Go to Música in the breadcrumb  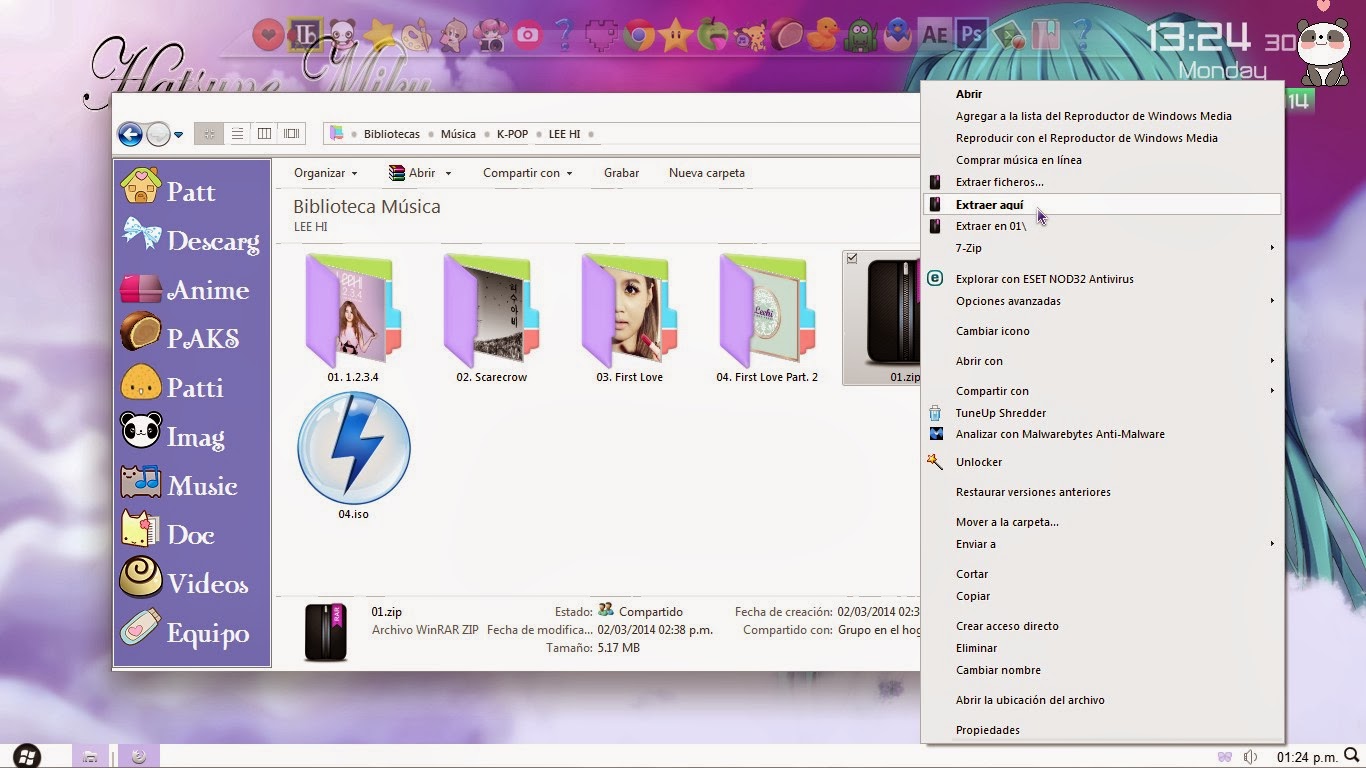coord(458,134)
